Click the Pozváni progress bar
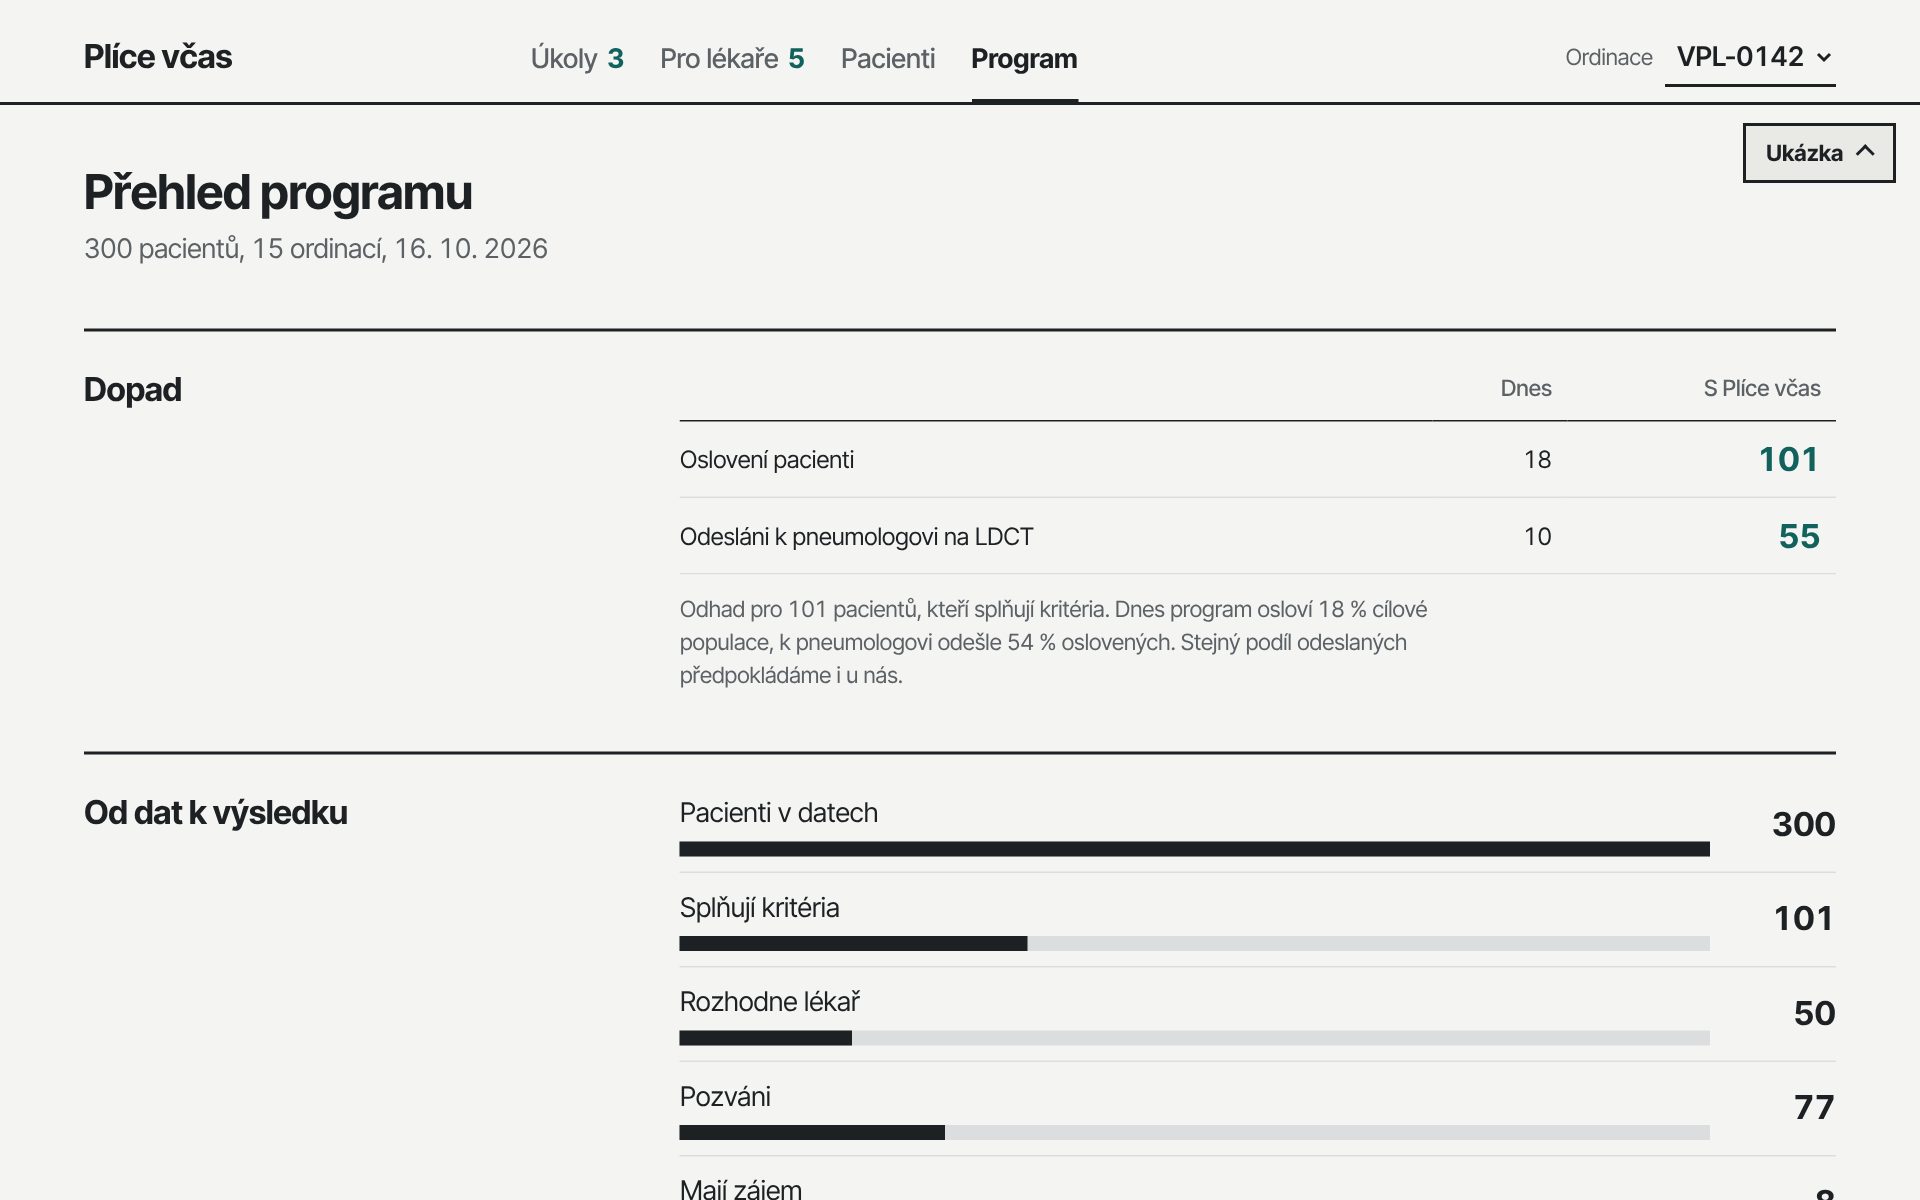The width and height of the screenshot is (1920, 1200). (1194, 1132)
